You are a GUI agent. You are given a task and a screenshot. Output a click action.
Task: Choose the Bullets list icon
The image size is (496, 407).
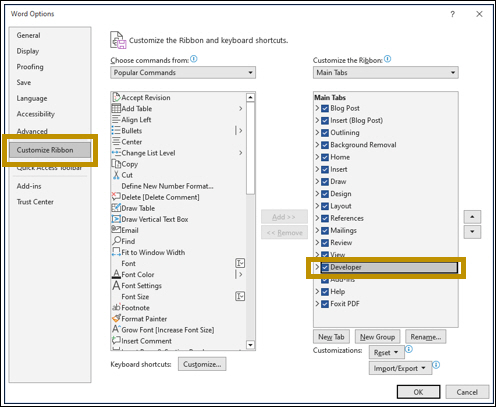point(116,130)
